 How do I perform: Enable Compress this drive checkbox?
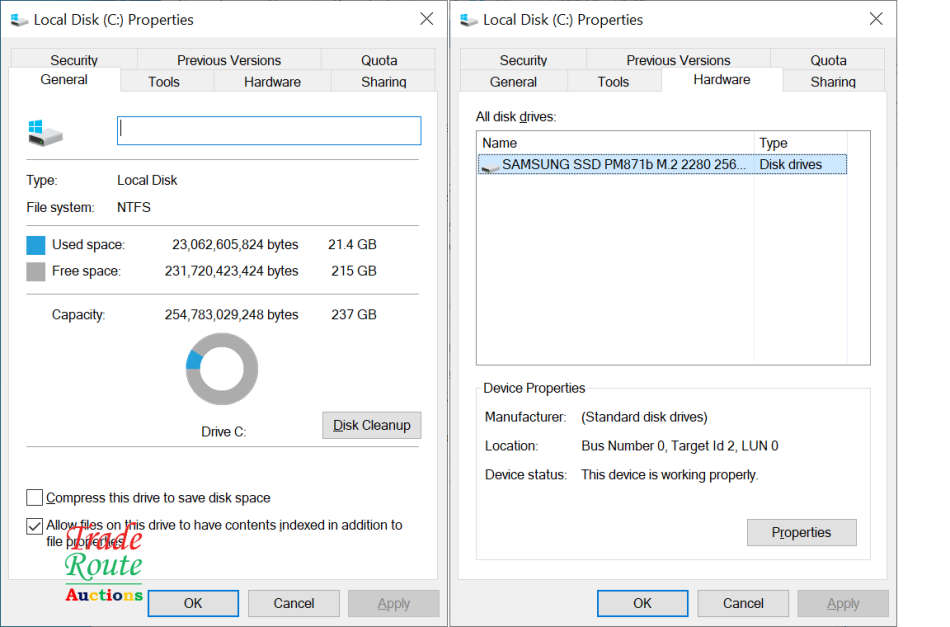click(x=35, y=498)
